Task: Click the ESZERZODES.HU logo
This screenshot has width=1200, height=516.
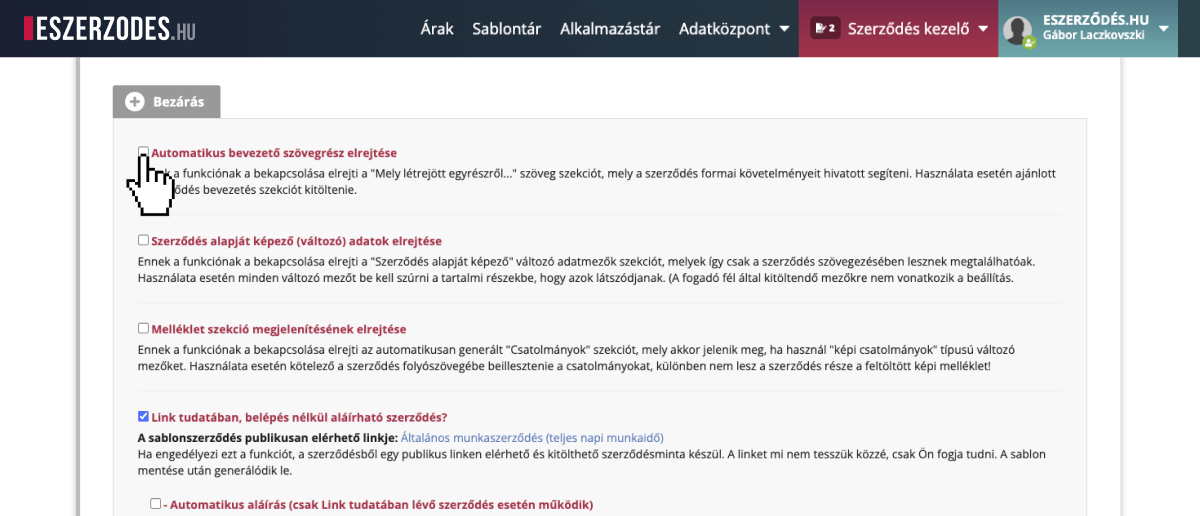Action: click(x=109, y=28)
